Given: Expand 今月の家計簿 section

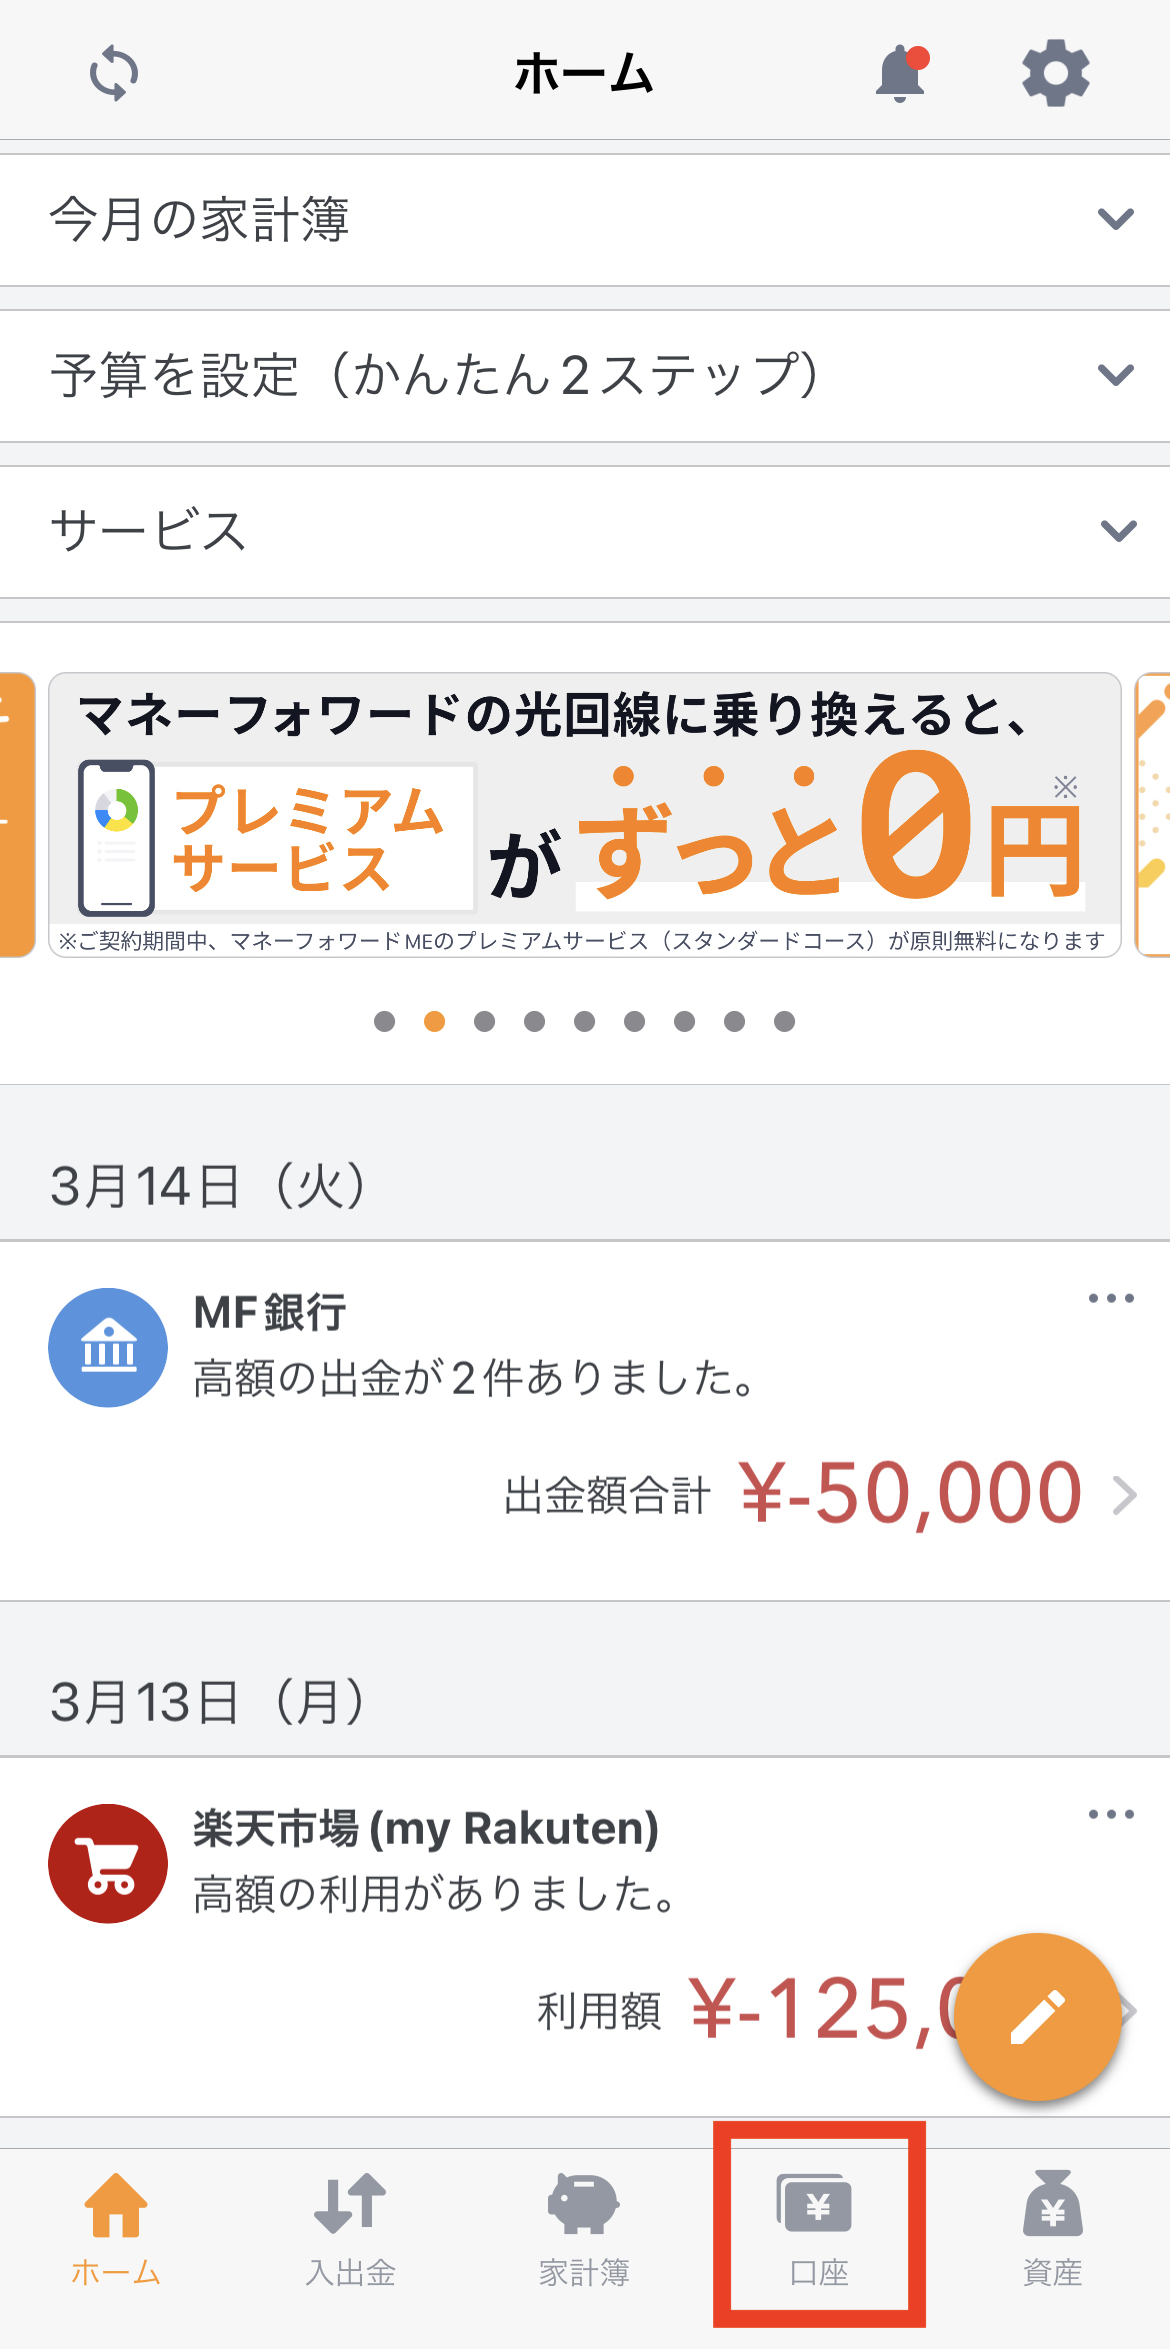Looking at the screenshot, I should point(585,220).
